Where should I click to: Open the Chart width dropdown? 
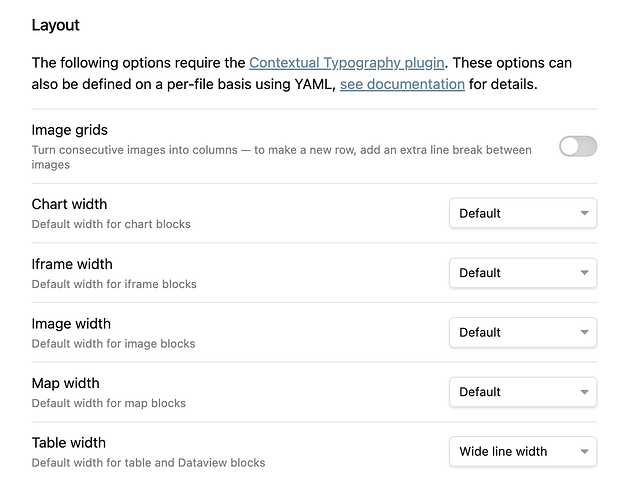522,213
